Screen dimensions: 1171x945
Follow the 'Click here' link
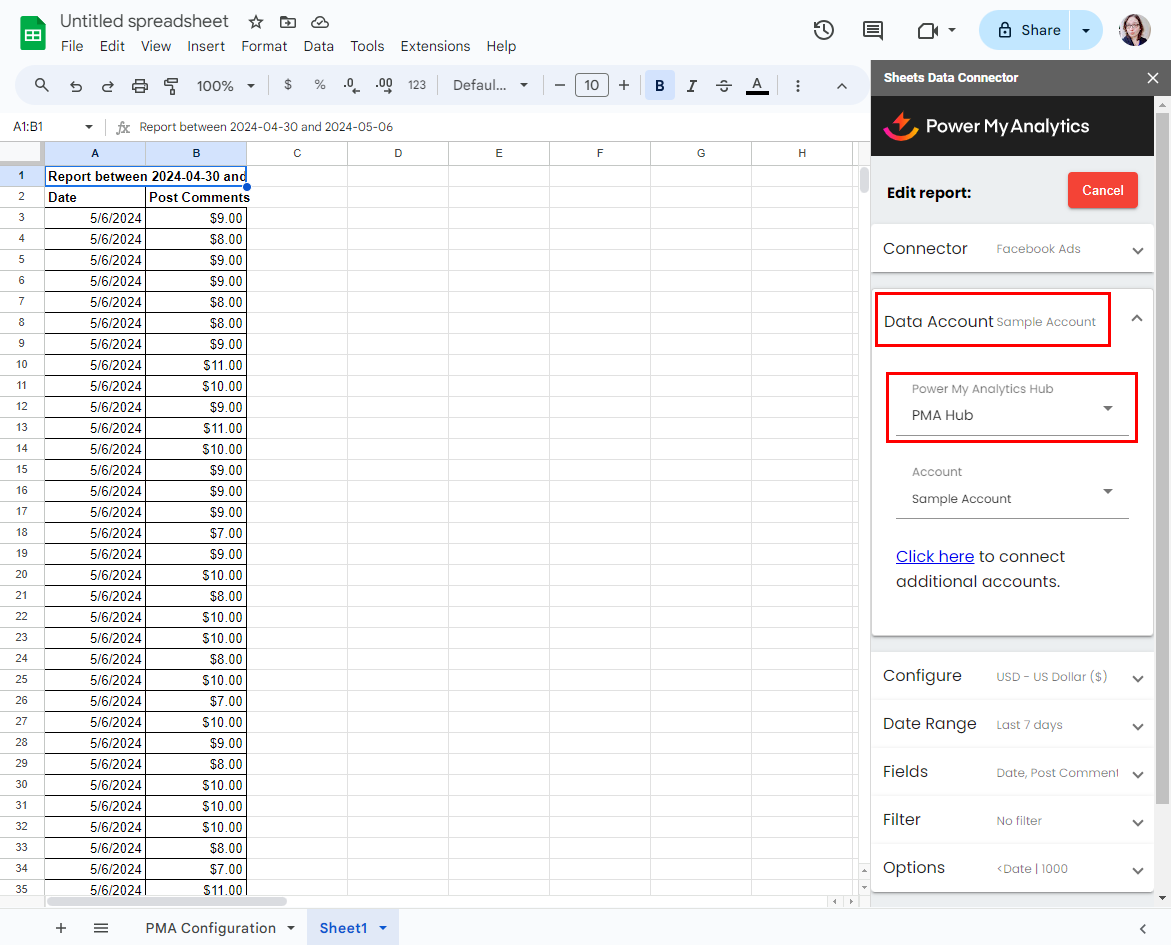point(934,557)
